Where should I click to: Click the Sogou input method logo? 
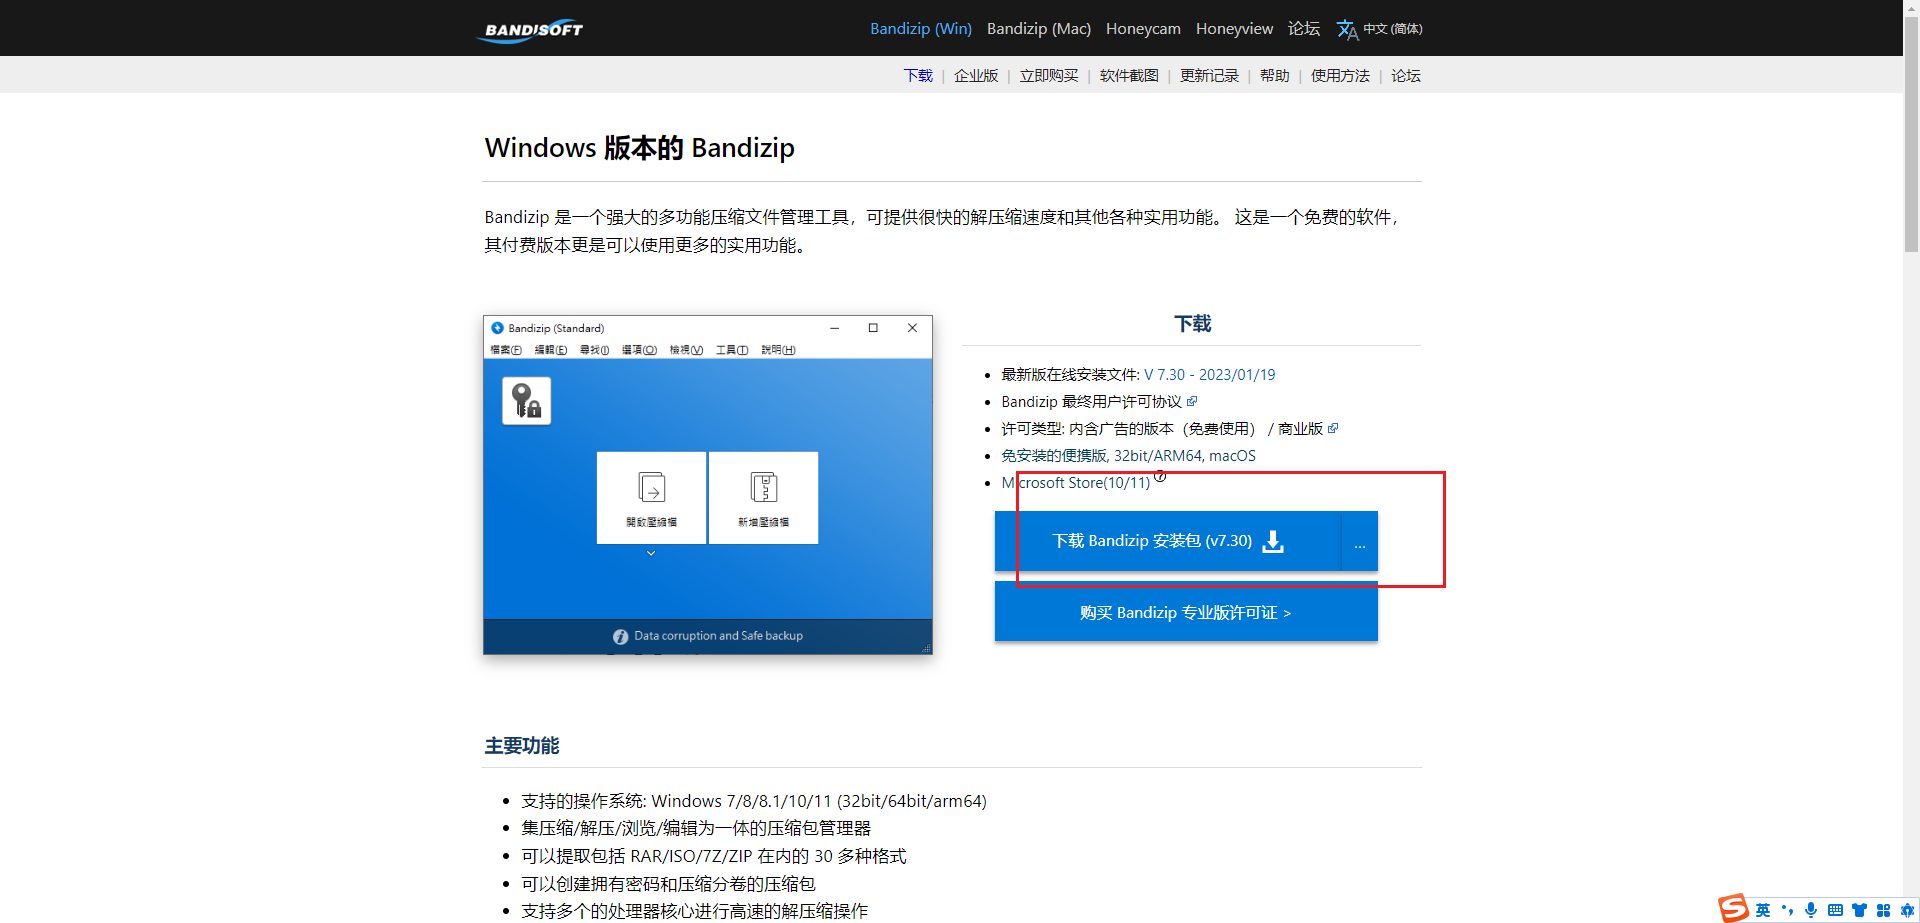point(1733,908)
